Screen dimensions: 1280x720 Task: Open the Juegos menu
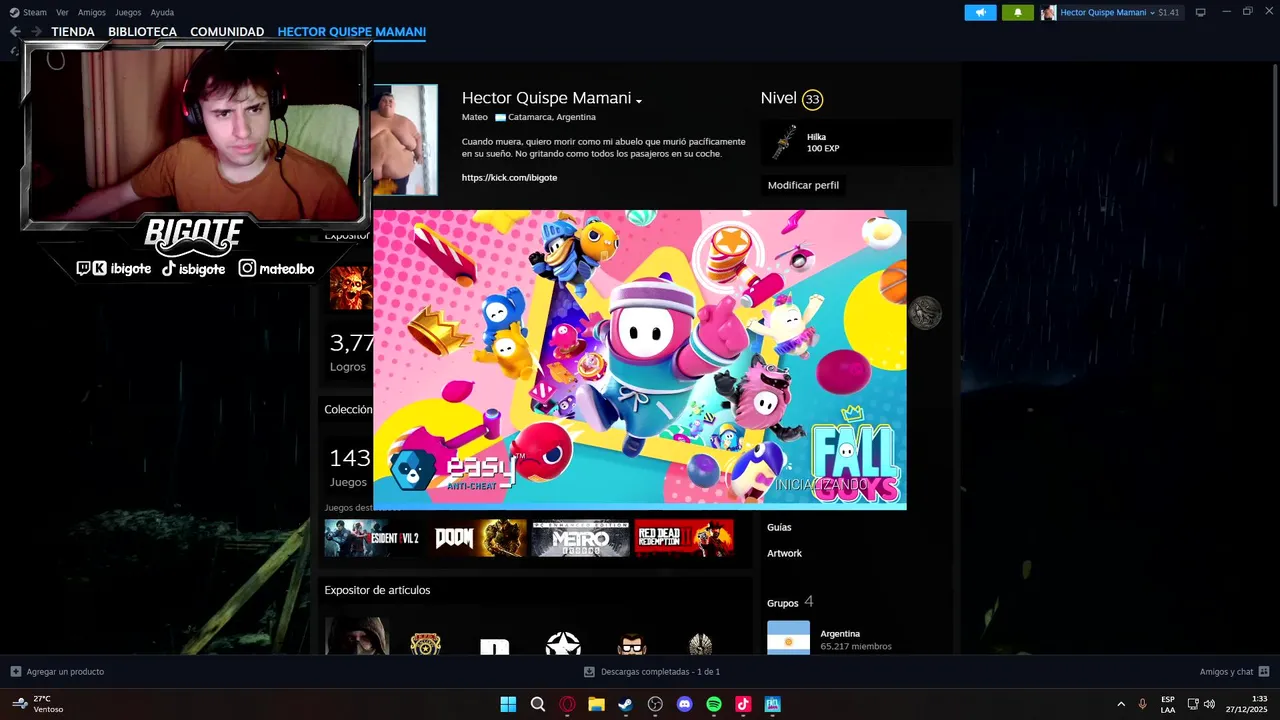point(128,12)
